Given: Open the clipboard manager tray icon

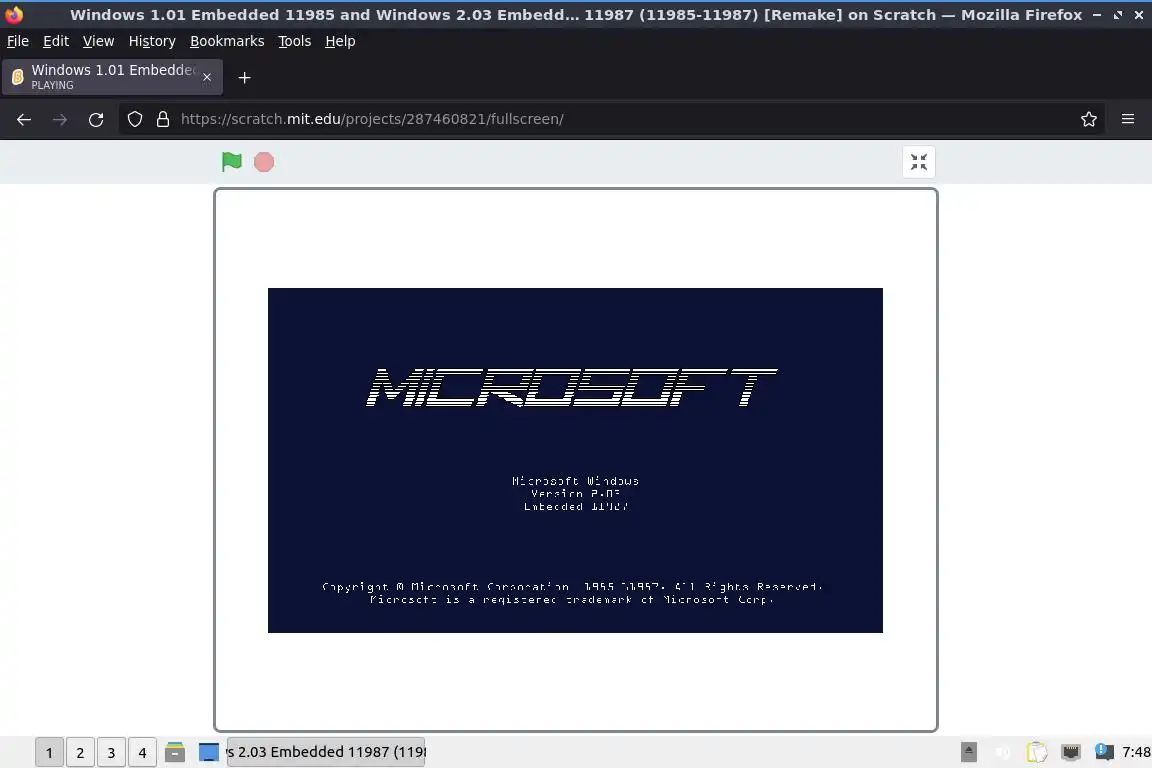Looking at the screenshot, I should pos(1037,752).
